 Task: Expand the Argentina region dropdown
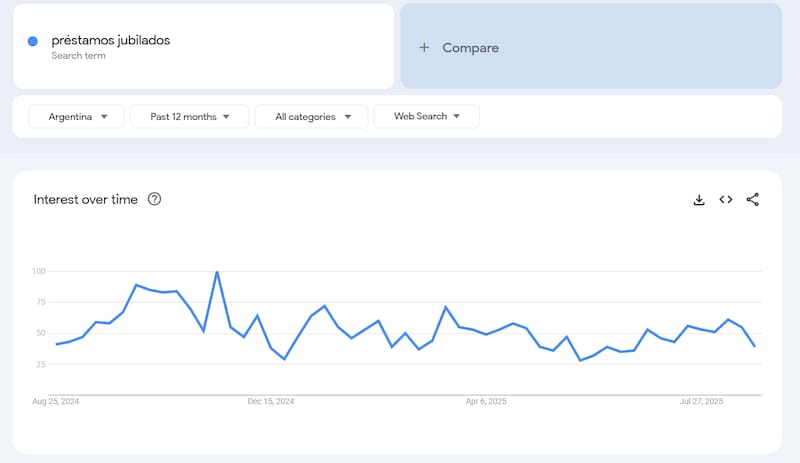[x=77, y=117]
